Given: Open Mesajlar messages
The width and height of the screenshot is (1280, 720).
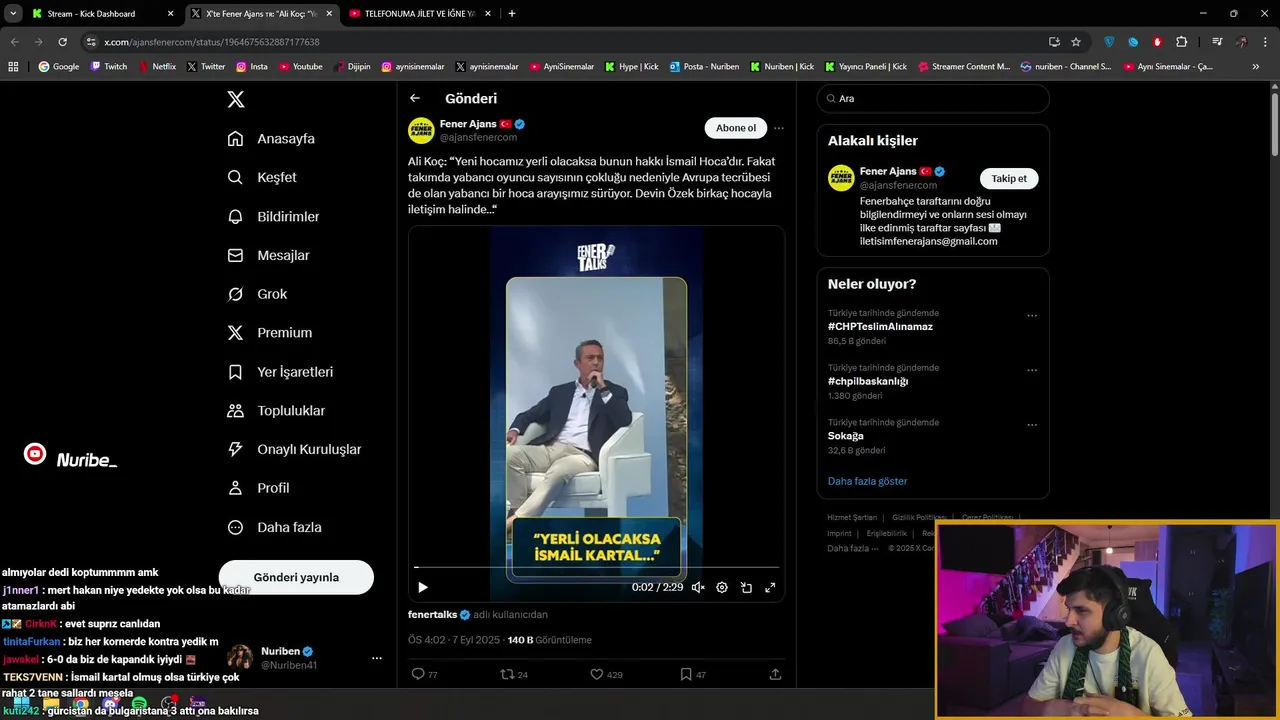Looking at the screenshot, I should coord(268,255).
